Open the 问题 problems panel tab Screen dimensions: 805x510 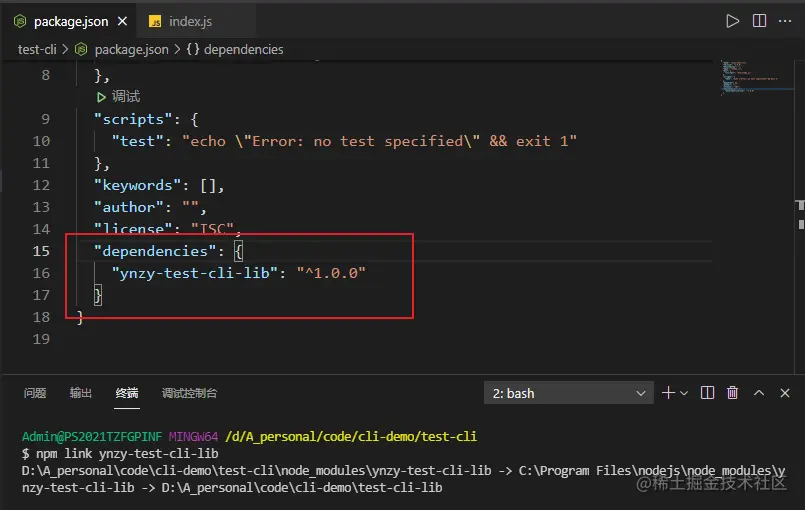[x=35, y=393]
